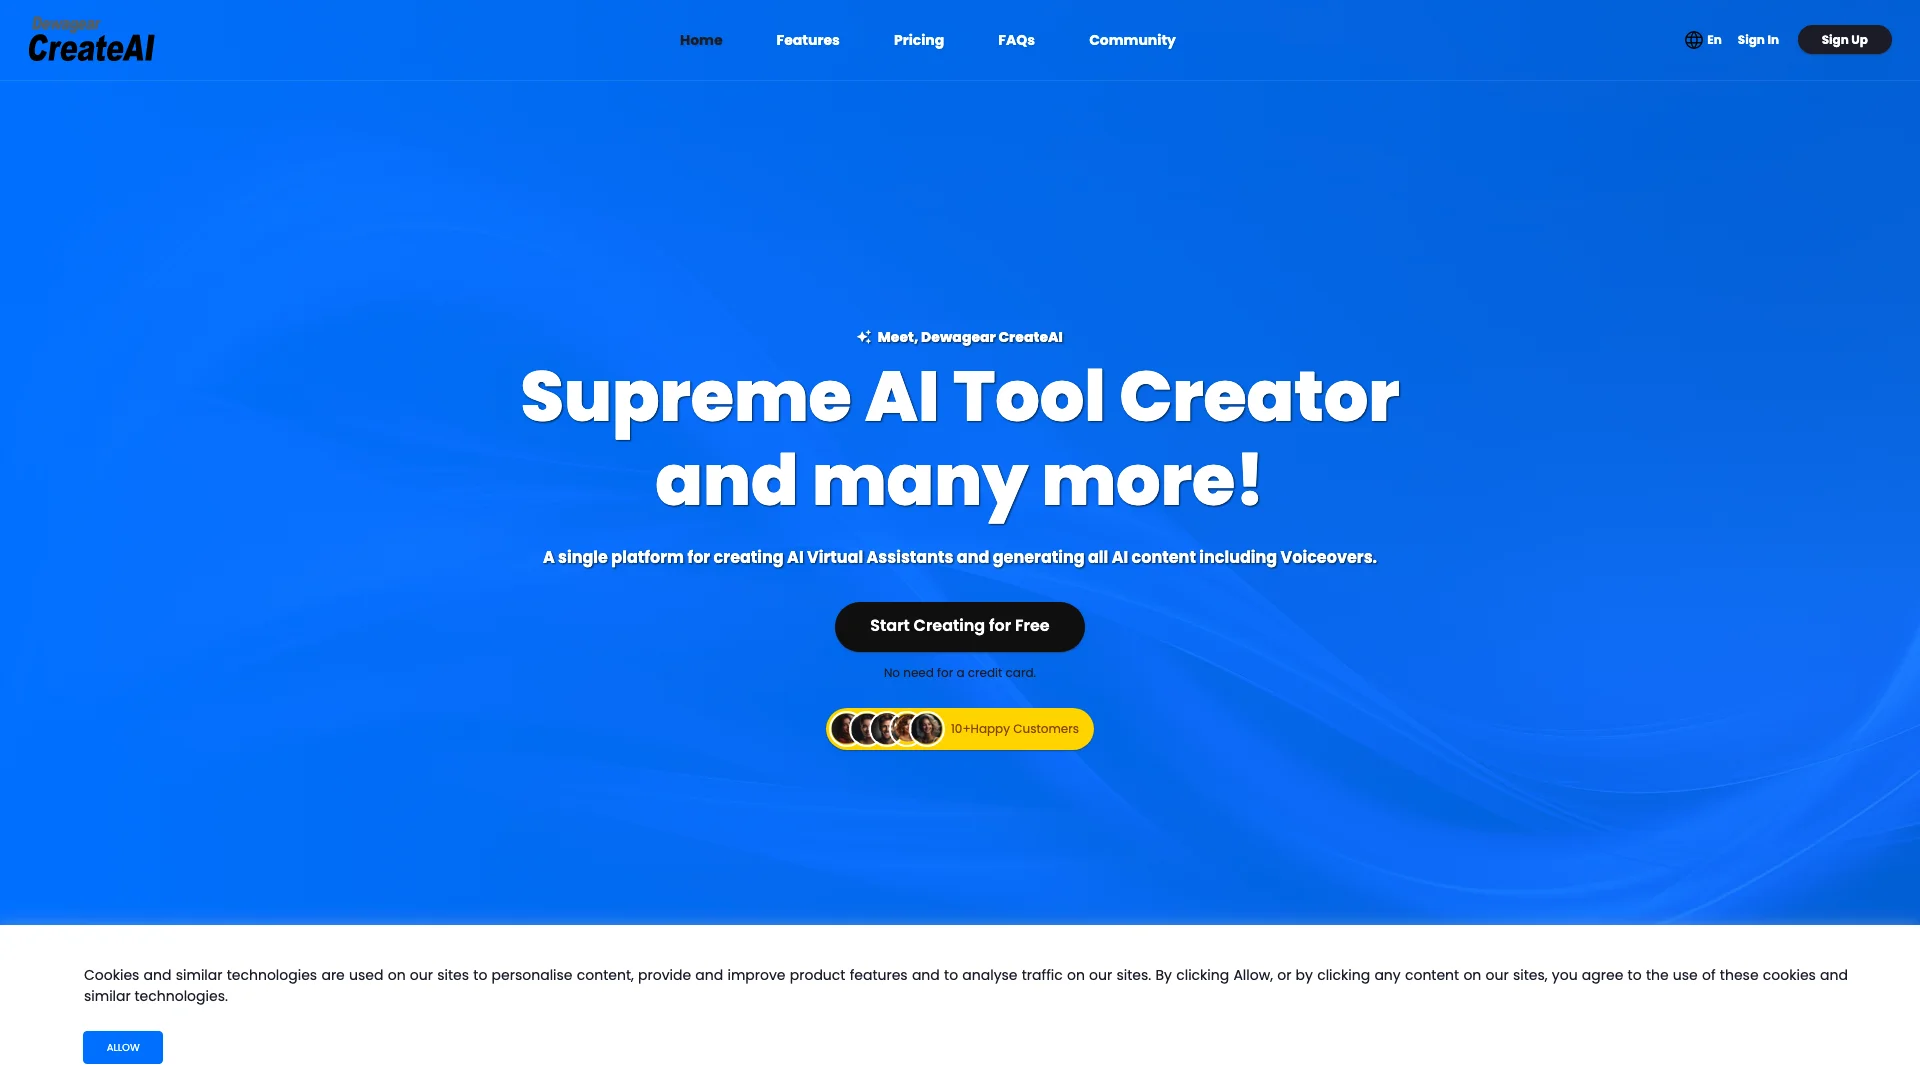Click the Sign Up button icon

(1844, 40)
